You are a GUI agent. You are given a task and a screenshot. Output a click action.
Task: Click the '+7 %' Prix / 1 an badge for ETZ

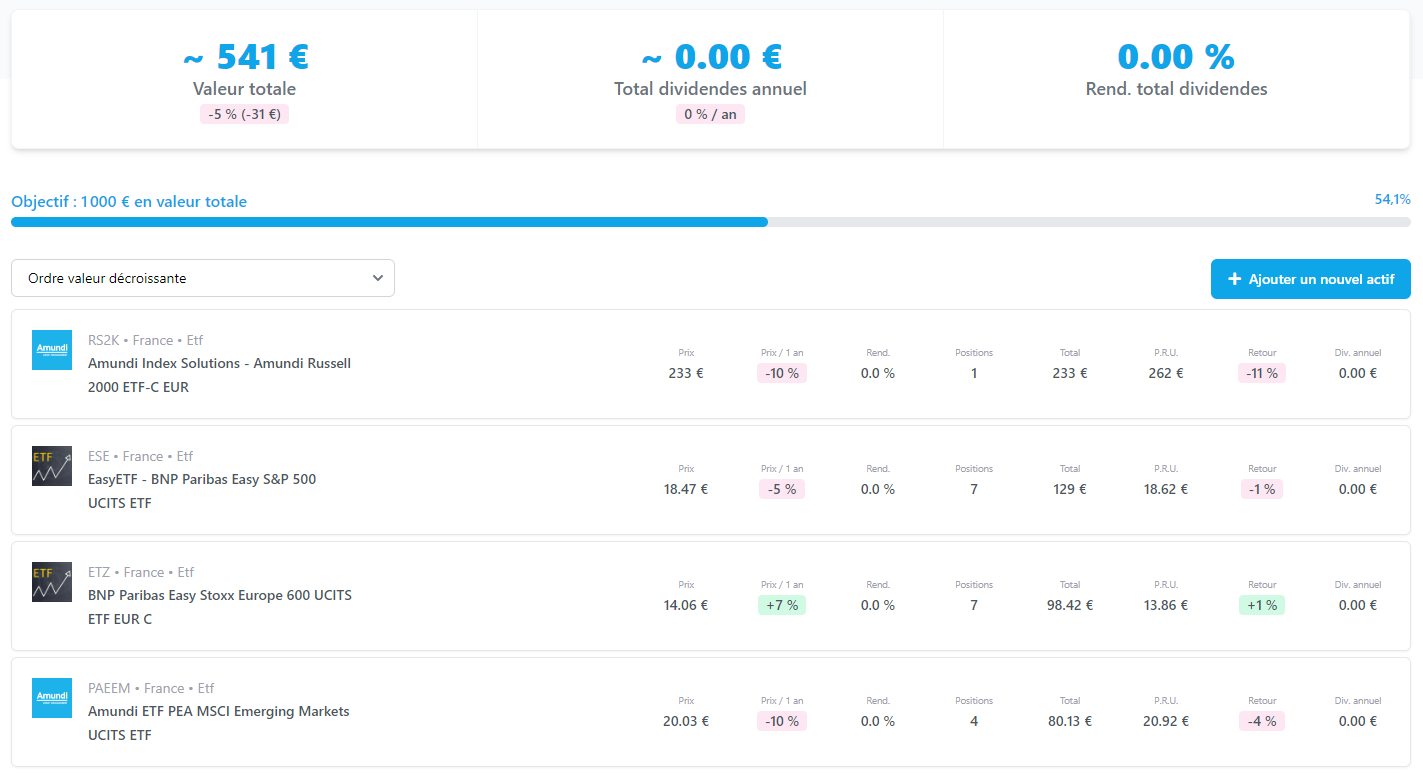(782, 605)
